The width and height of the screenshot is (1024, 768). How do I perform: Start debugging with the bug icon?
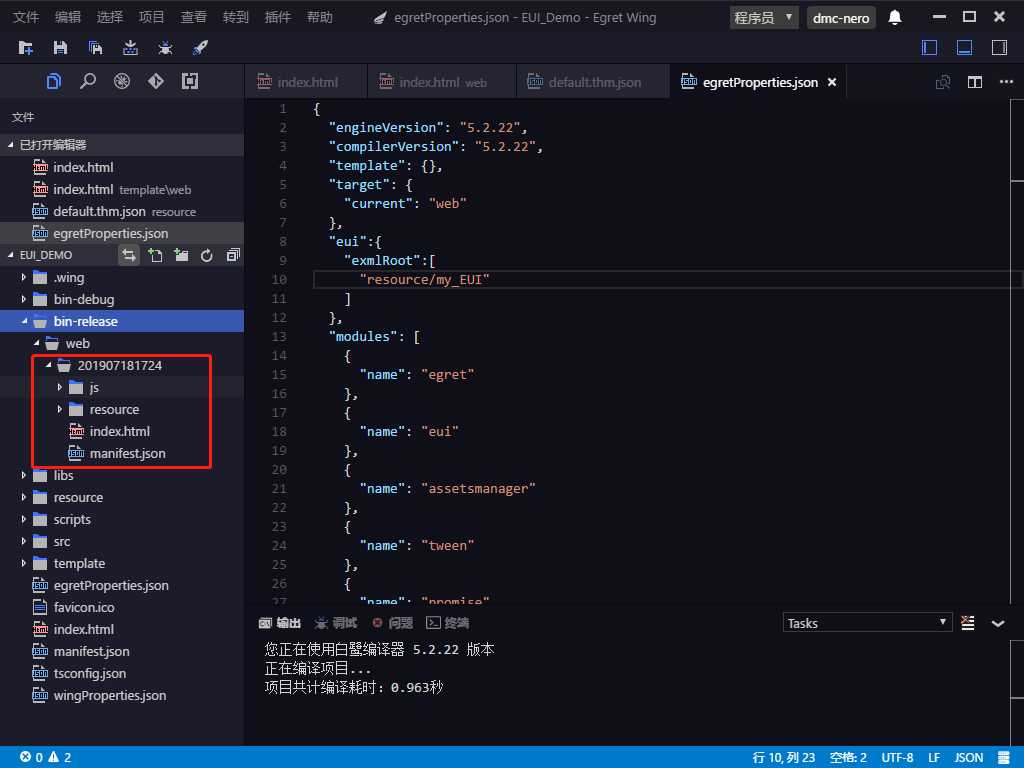165,48
